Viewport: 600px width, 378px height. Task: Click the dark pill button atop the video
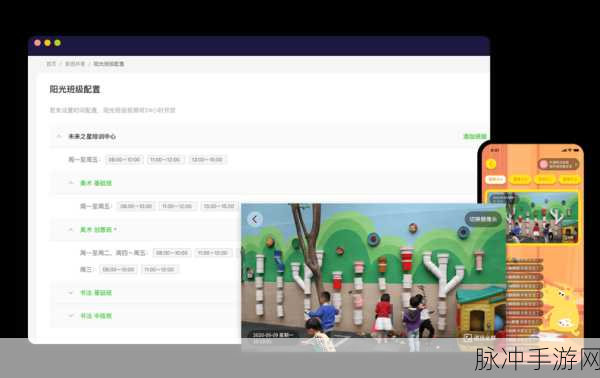pos(483,219)
